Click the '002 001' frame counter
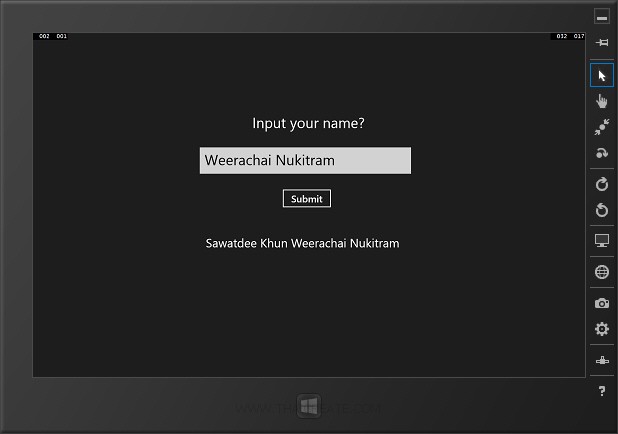618x434 pixels. 53,36
